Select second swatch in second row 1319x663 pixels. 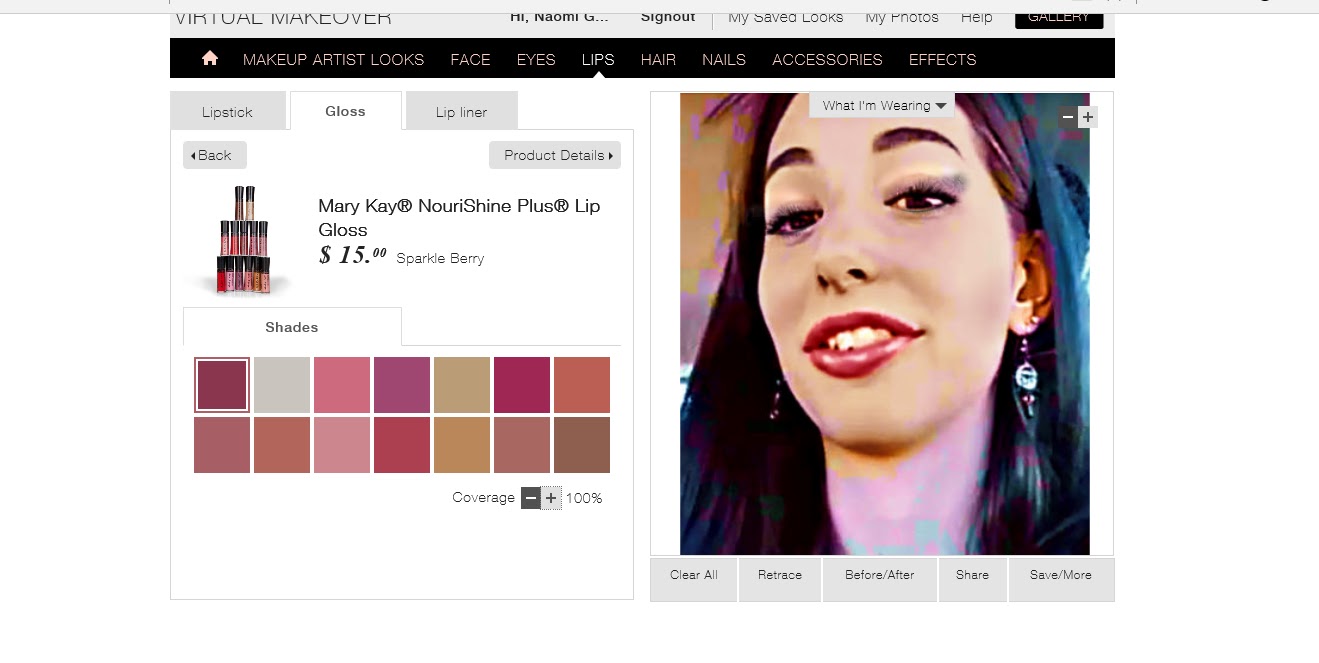point(282,445)
